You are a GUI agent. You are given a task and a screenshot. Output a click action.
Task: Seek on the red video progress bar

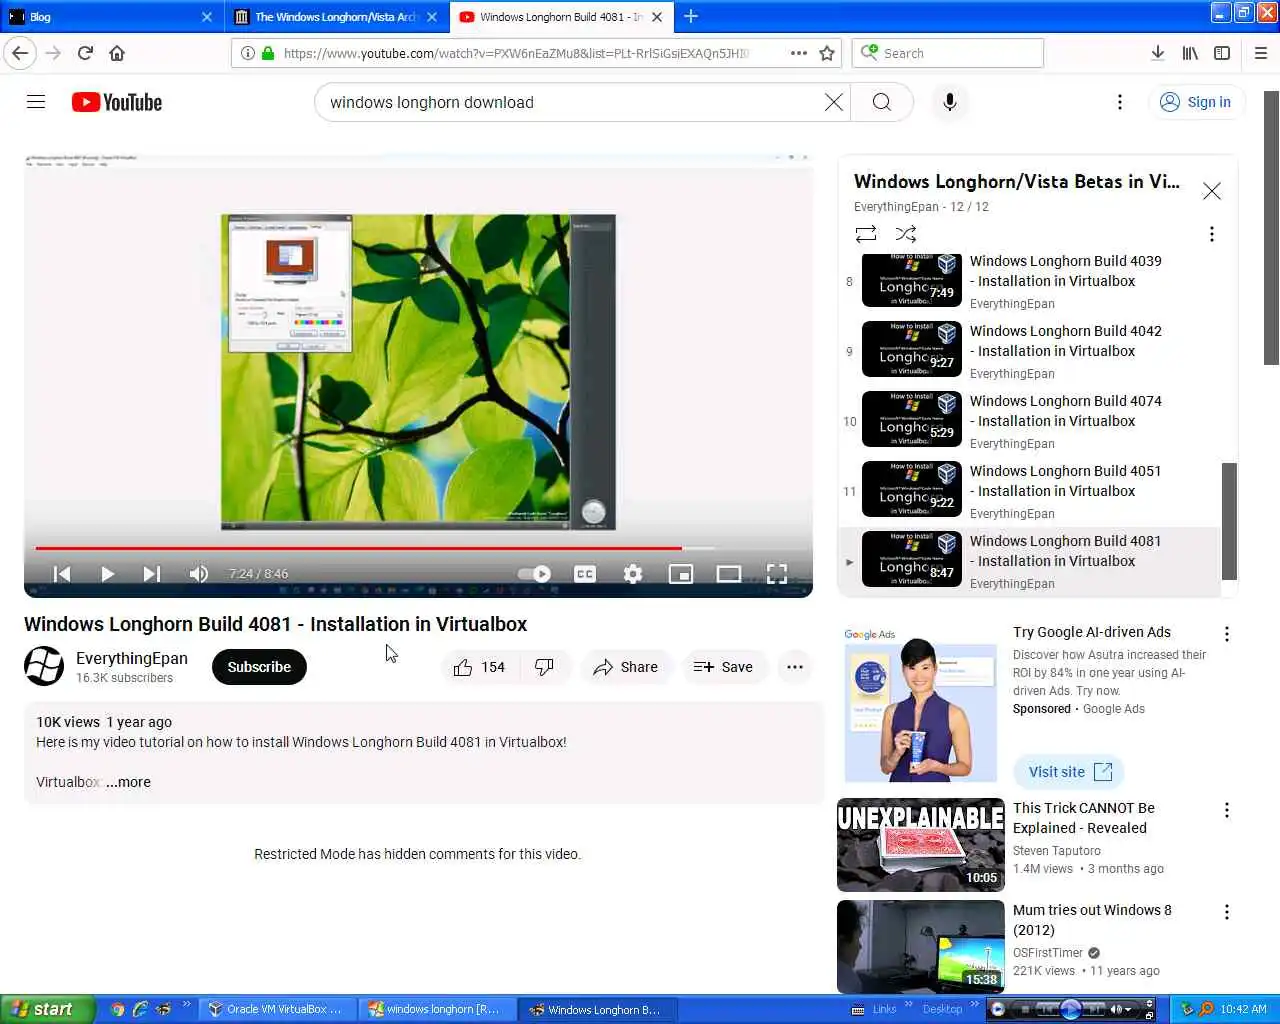(418, 548)
